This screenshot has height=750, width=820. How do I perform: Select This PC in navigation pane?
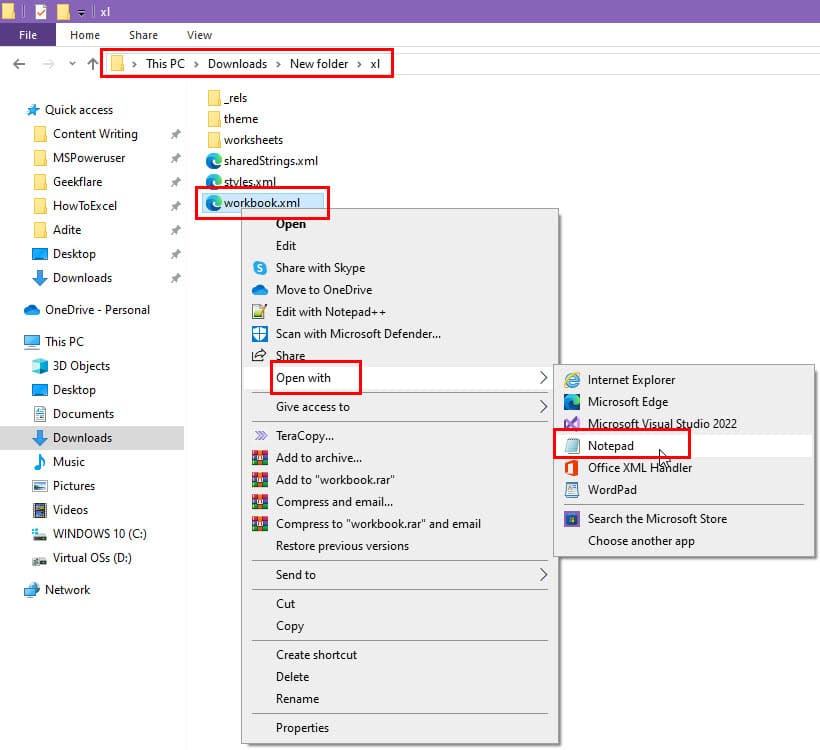click(x=64, y=342)
